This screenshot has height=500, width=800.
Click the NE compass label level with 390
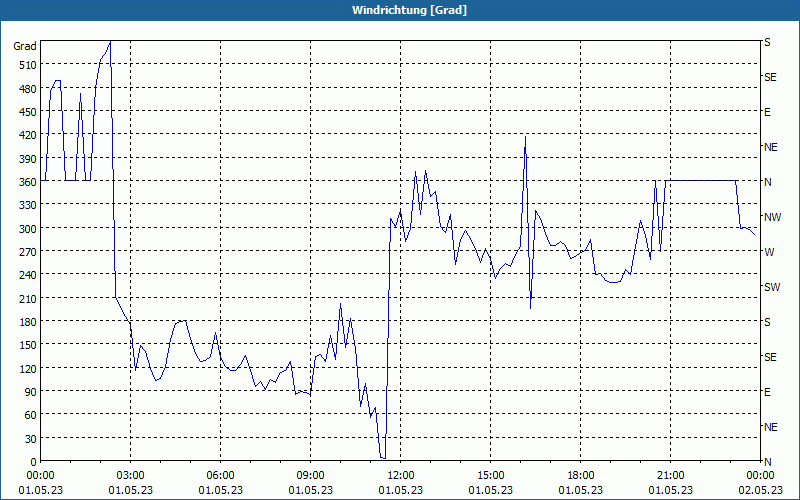[x=771, y=147]
